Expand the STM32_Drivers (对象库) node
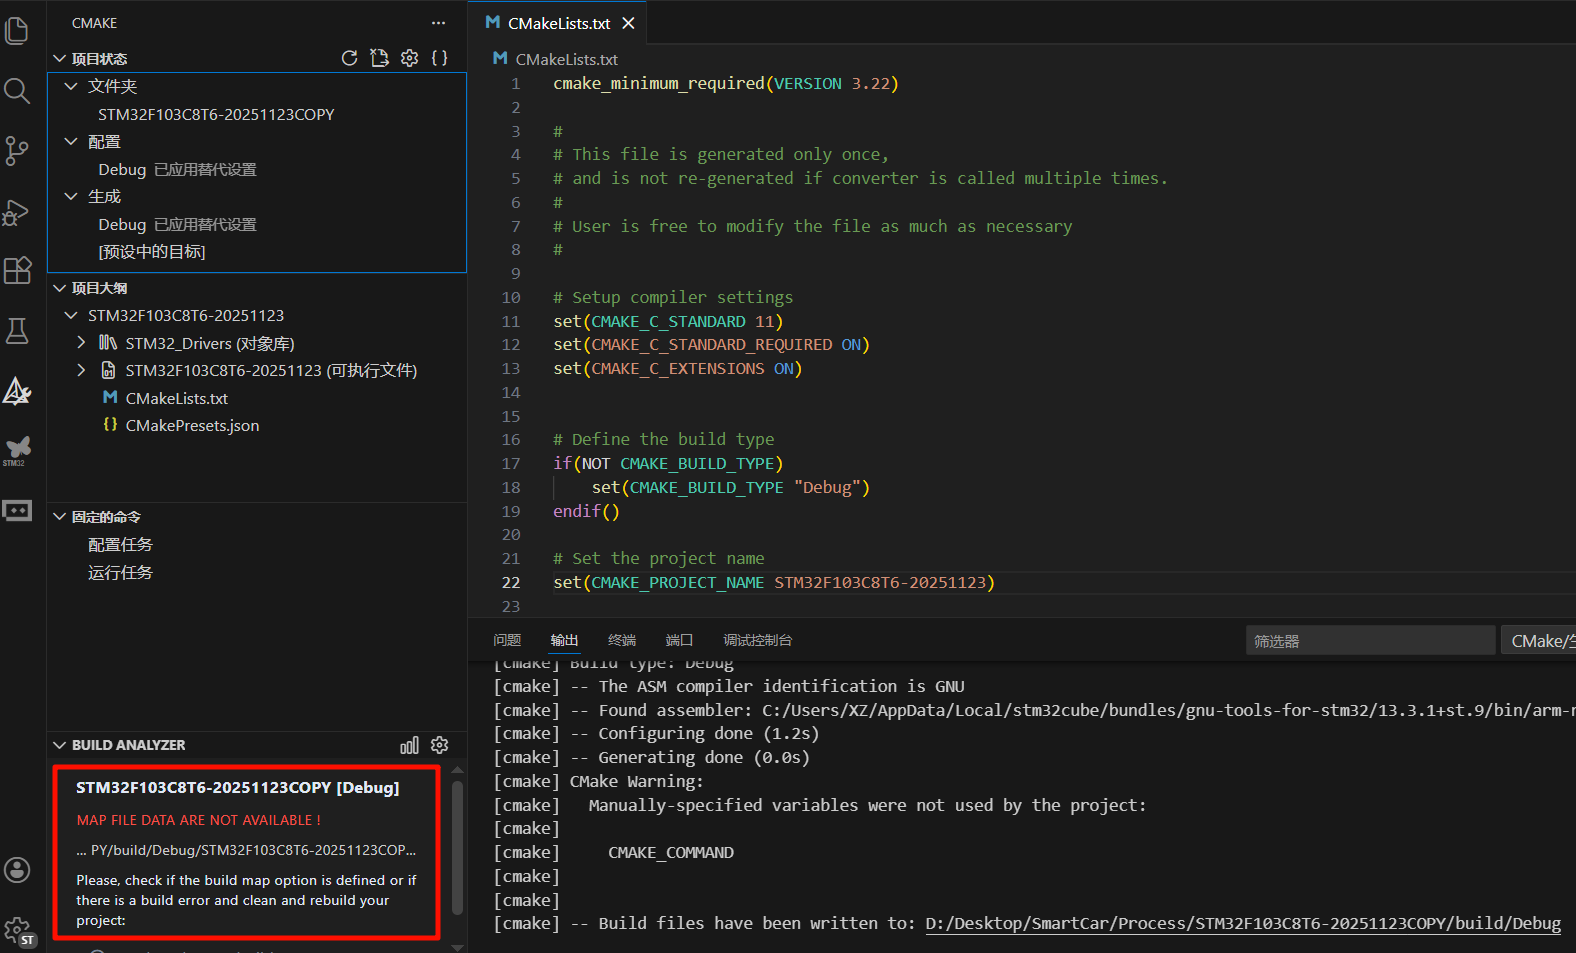The height and width of the screenshot is (953, 1576). (81, 343)
